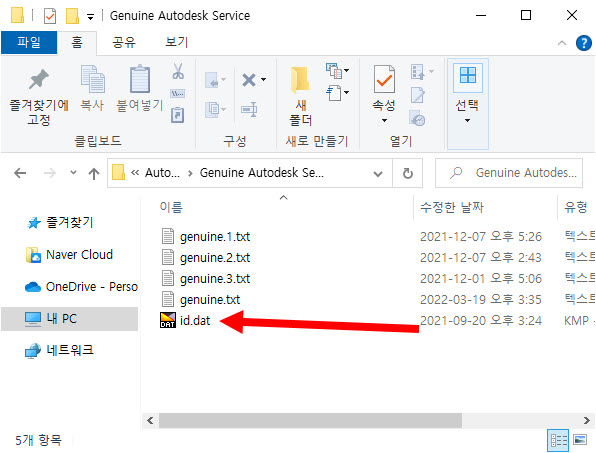Click the previous-breadcrumbs chevron in address bar

(135, 173)
